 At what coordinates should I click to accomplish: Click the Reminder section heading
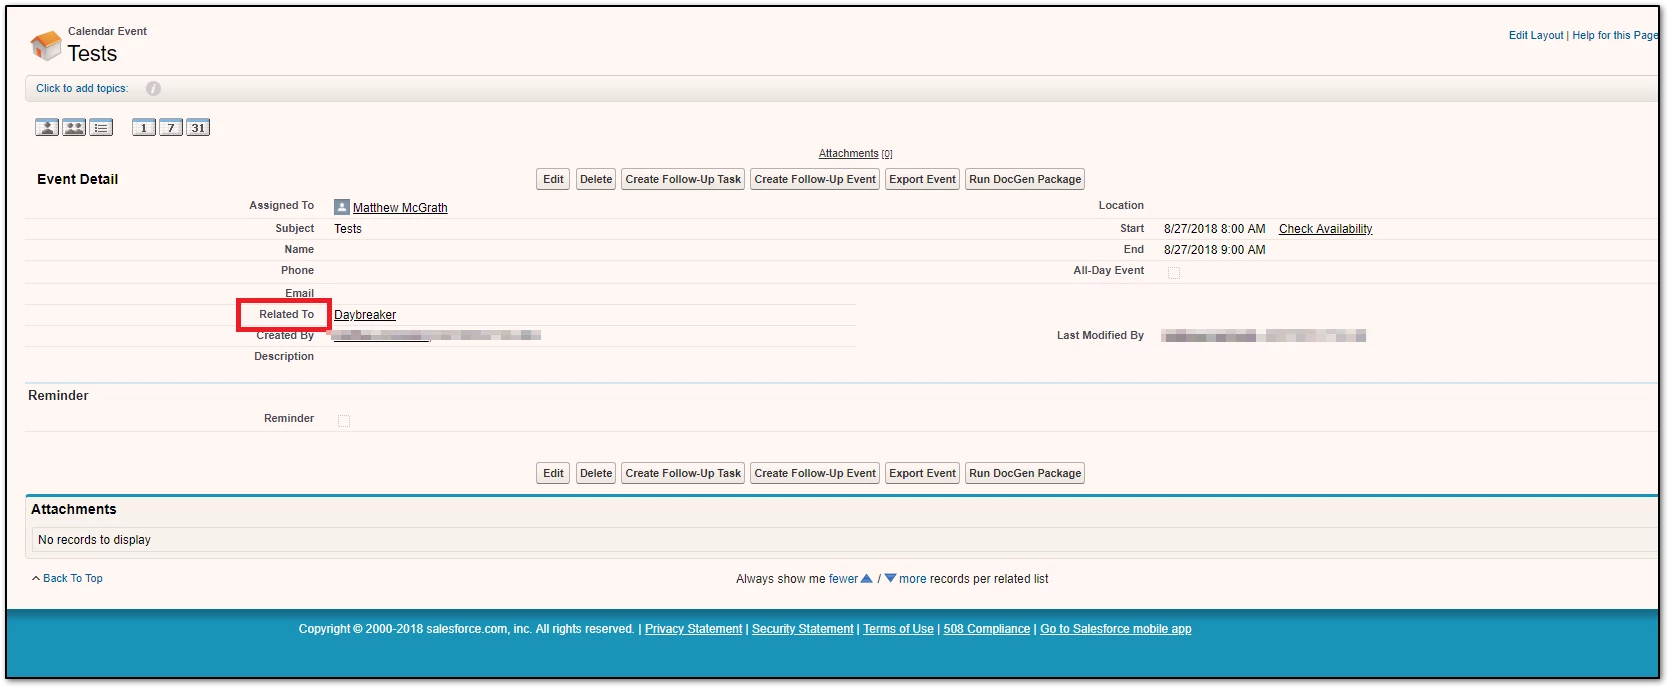[58, 396]
